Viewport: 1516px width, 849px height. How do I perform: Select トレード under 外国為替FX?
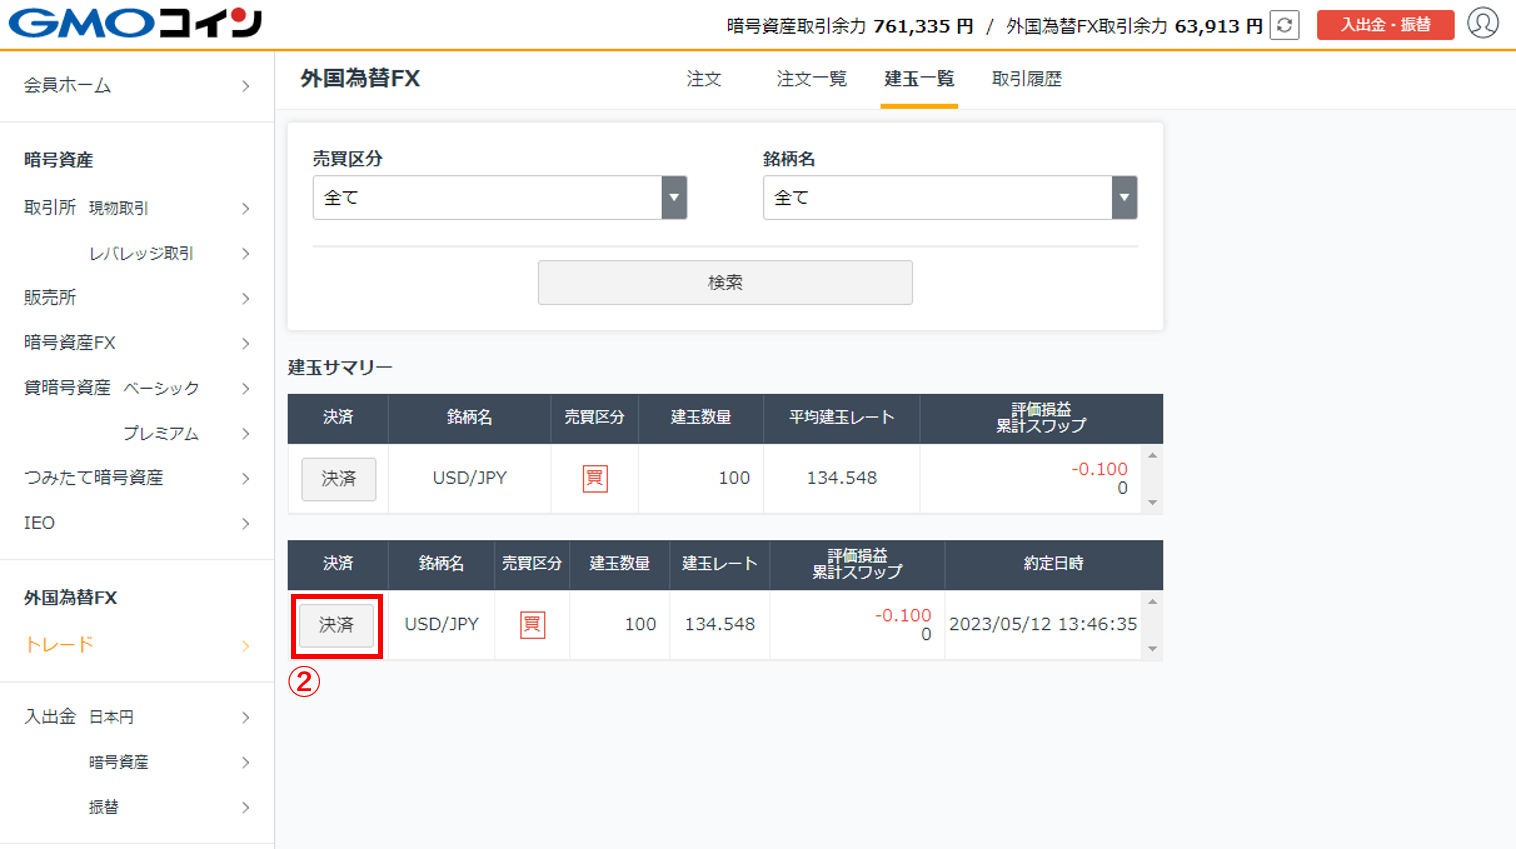tap(136, 645)
